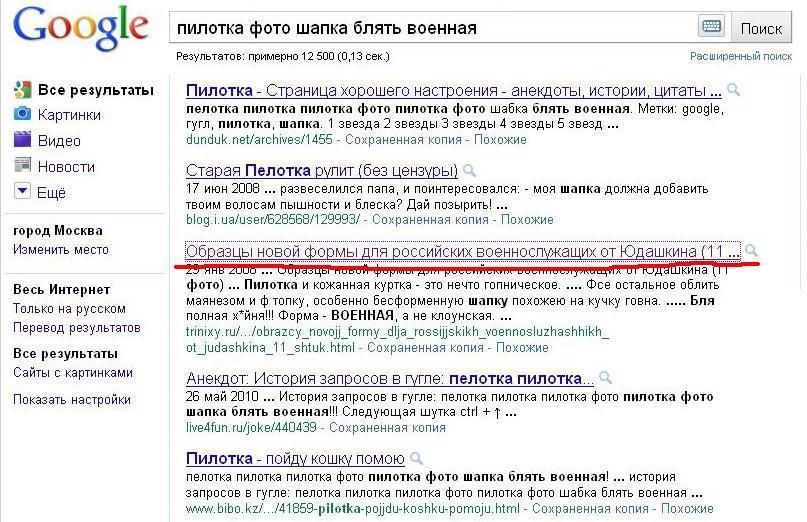This screenshot has width=807, height=522.
Task: Open Новости news results
Action: (66, 167)
